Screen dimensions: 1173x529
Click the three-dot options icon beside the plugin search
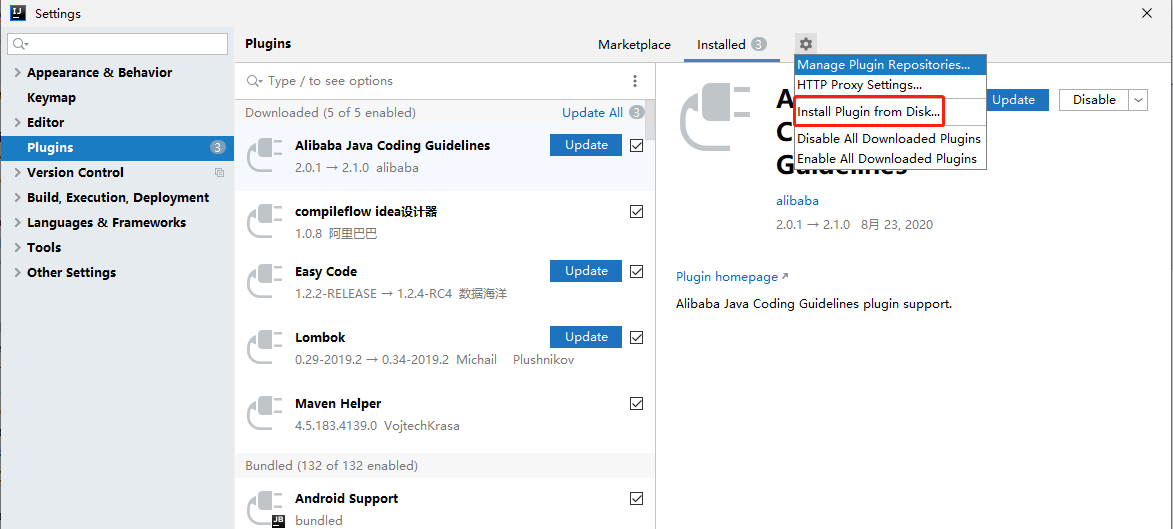pyautogui.click(x=634, y=81)
